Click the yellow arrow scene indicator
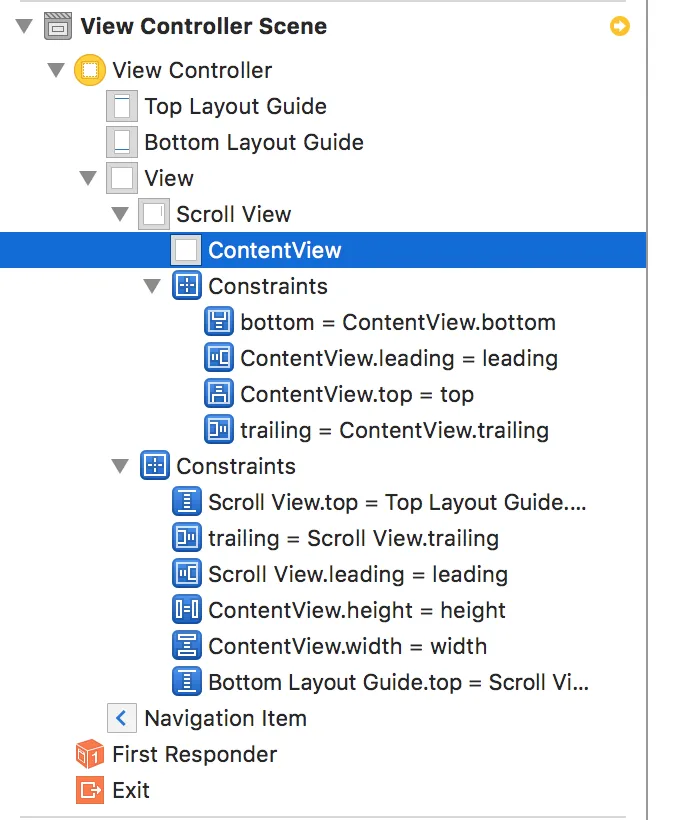Image resolution: width=678 pixels, height=820 pixels. pyautogui.click(x=620, y=26)
